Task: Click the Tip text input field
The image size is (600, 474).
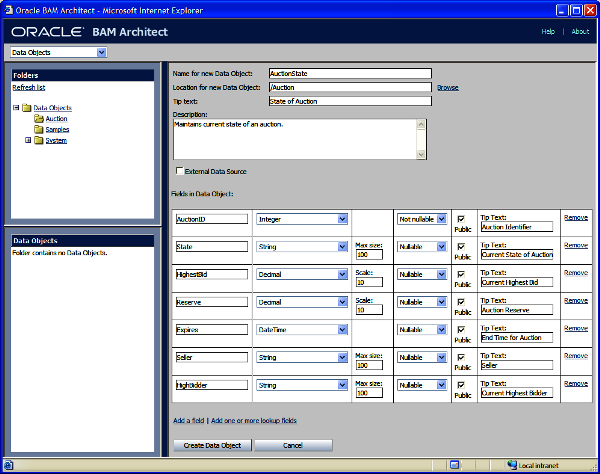Action: [350, 101]
